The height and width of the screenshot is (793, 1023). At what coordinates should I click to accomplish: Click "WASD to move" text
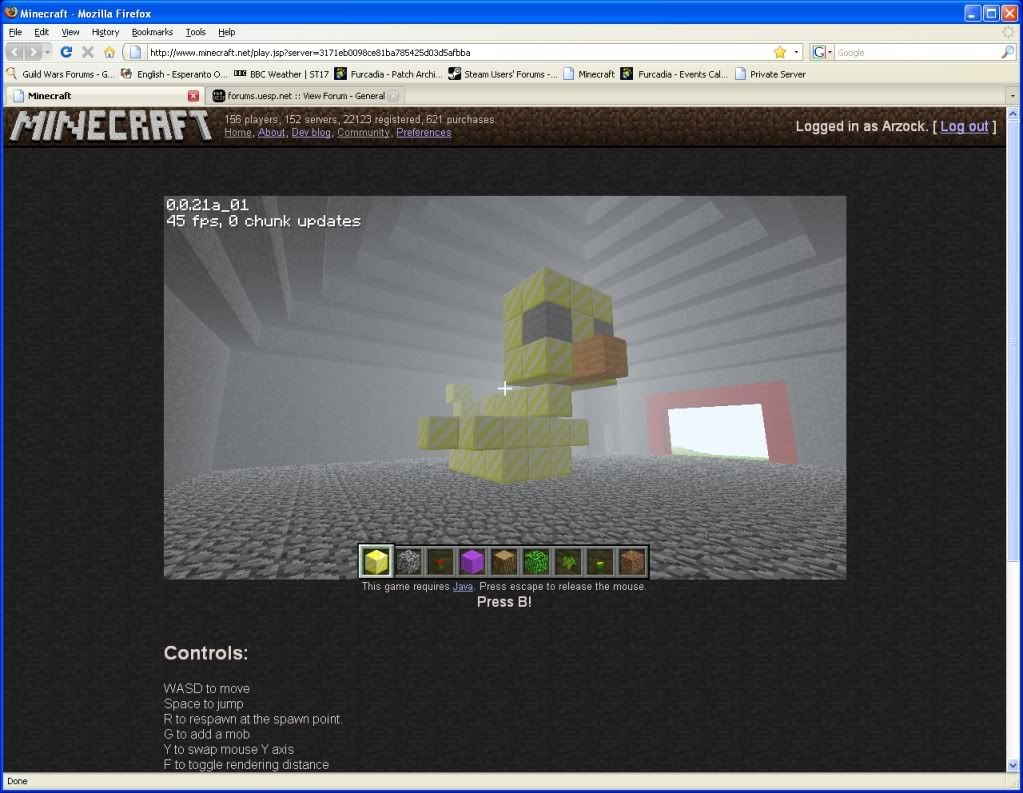tap(206, 689)
